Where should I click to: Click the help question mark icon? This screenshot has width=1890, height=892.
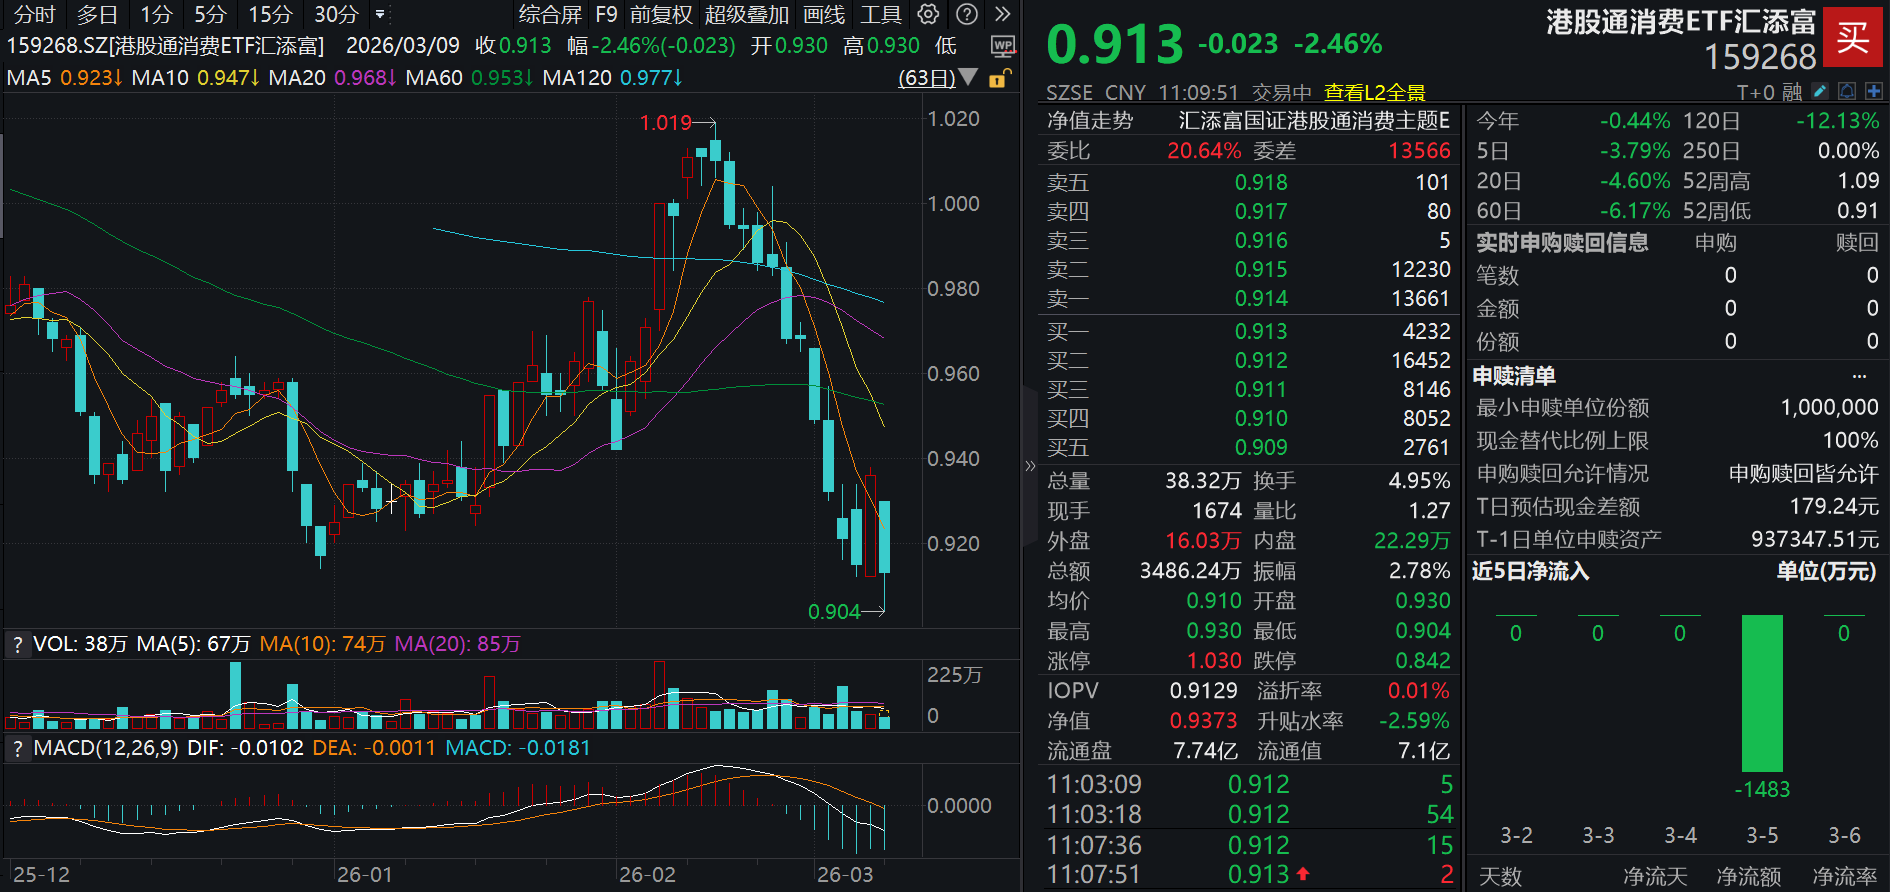(966, 14)
